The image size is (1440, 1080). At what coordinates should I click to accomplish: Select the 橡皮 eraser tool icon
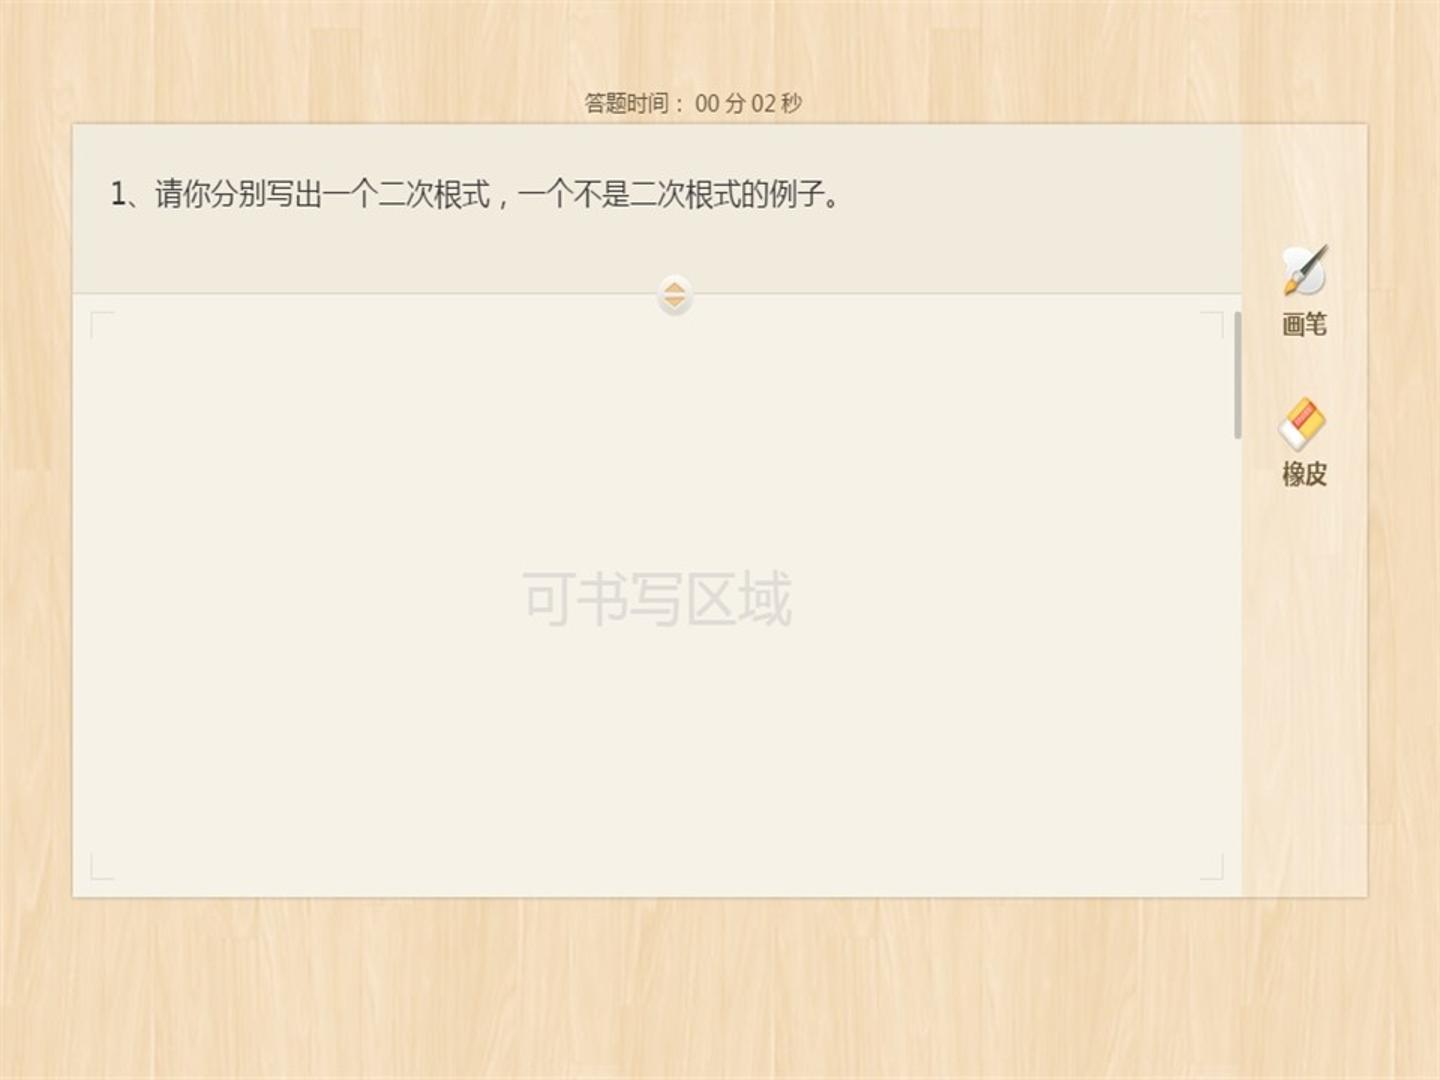1303,424
